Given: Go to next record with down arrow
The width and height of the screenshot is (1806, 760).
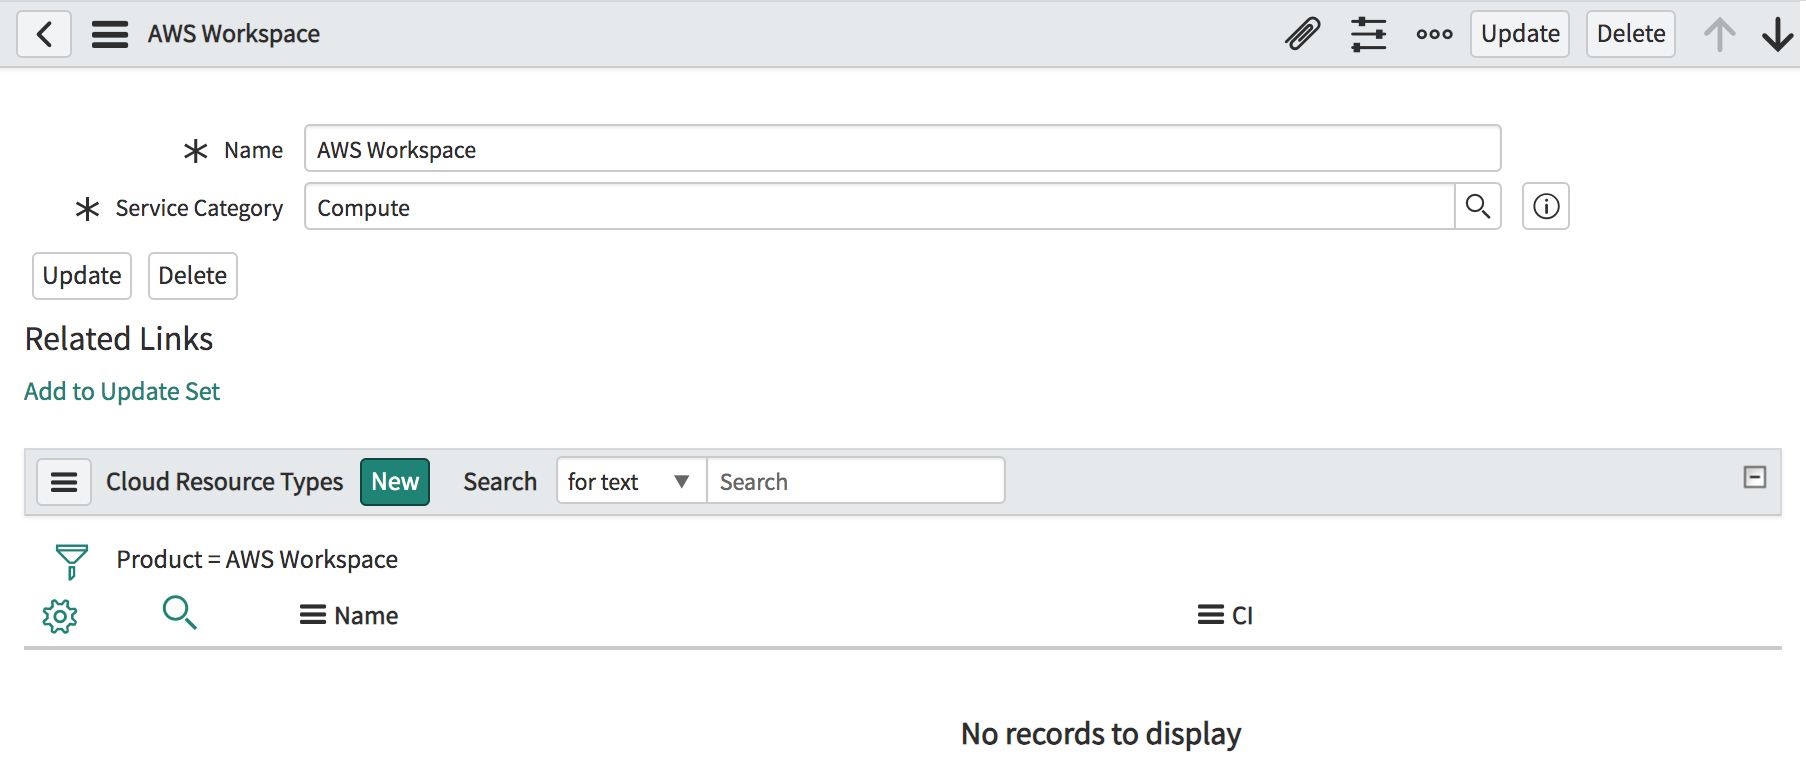Looking at the screenshot, I should tap(1777, 34).
